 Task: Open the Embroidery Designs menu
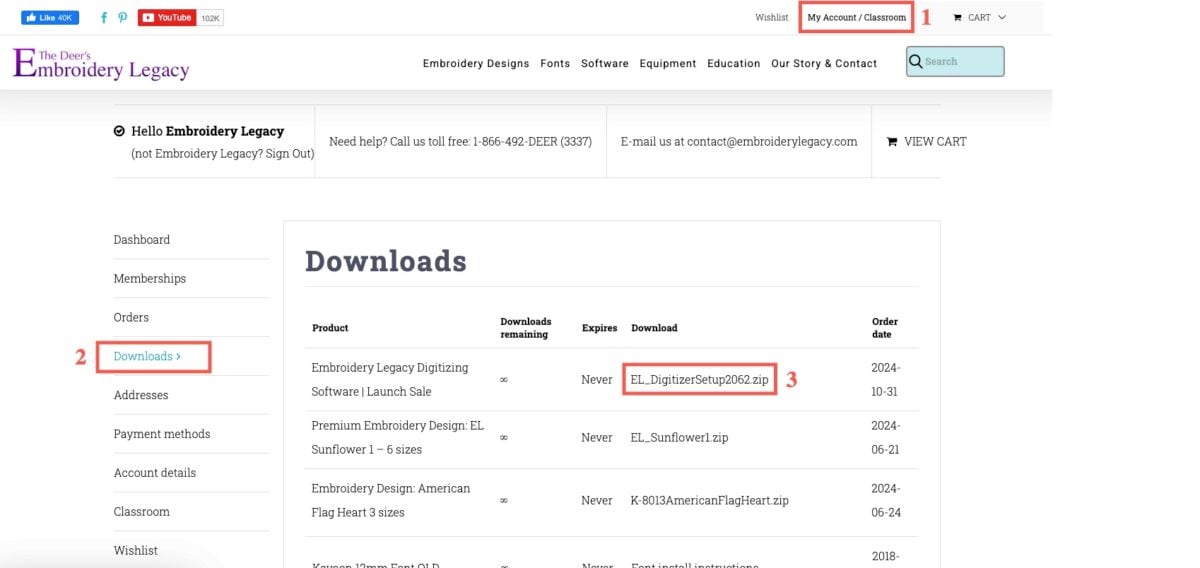pos(476,63)
